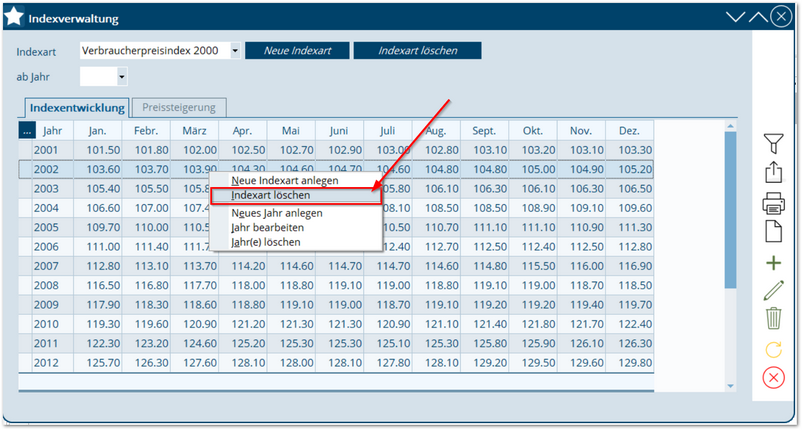
Task: Open the ab Jahr dropdown
Action: pyautogui.click(x=122, y=77)
